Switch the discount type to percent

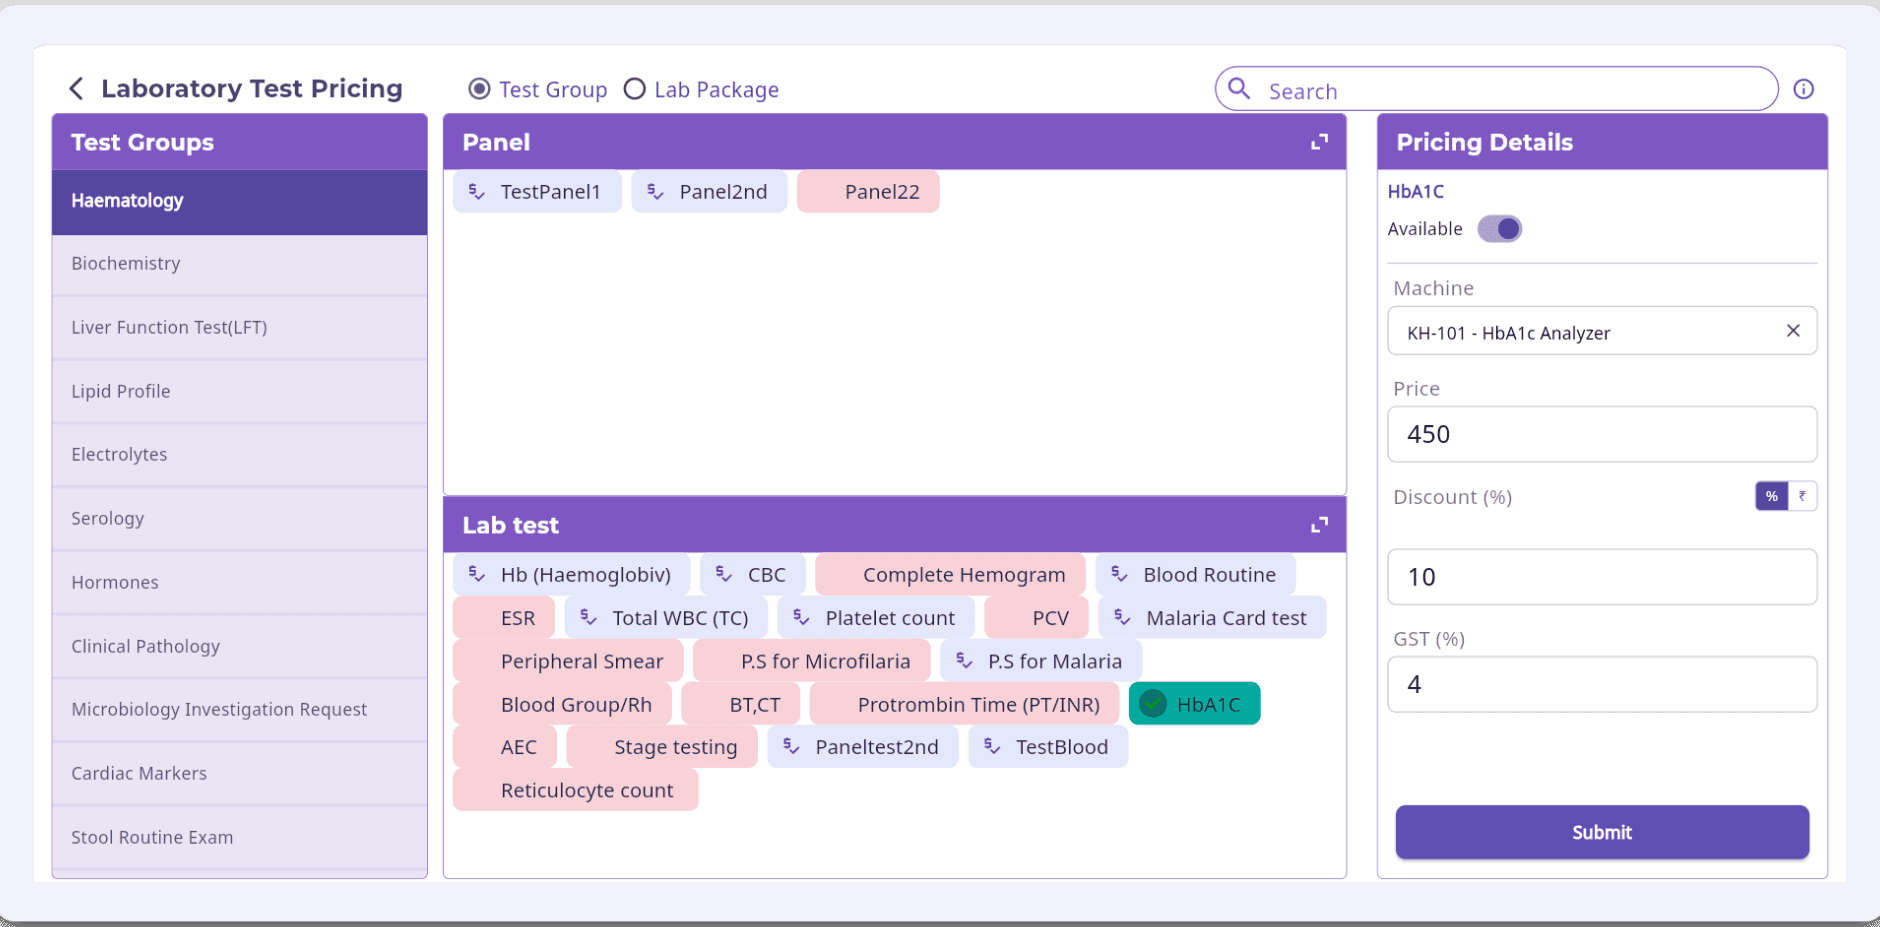1771,496
